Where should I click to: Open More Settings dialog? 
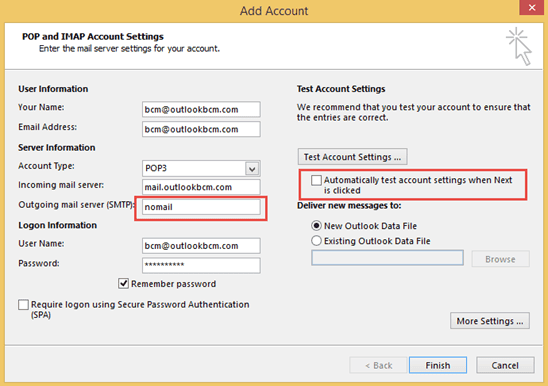(490, 321)
